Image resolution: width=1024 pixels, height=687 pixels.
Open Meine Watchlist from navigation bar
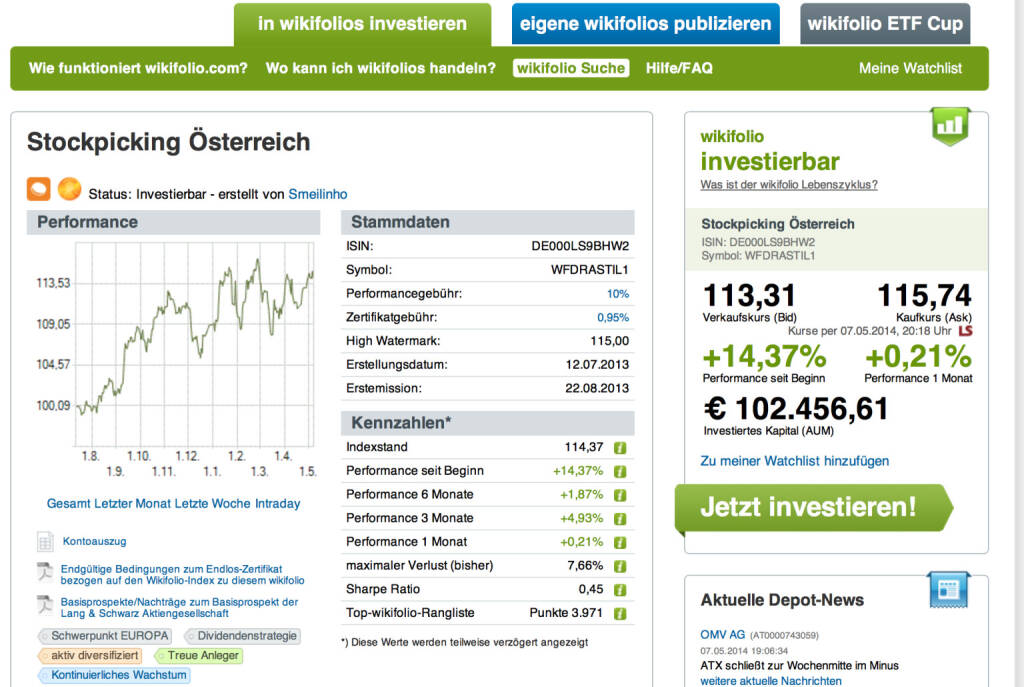click(910, 68)
